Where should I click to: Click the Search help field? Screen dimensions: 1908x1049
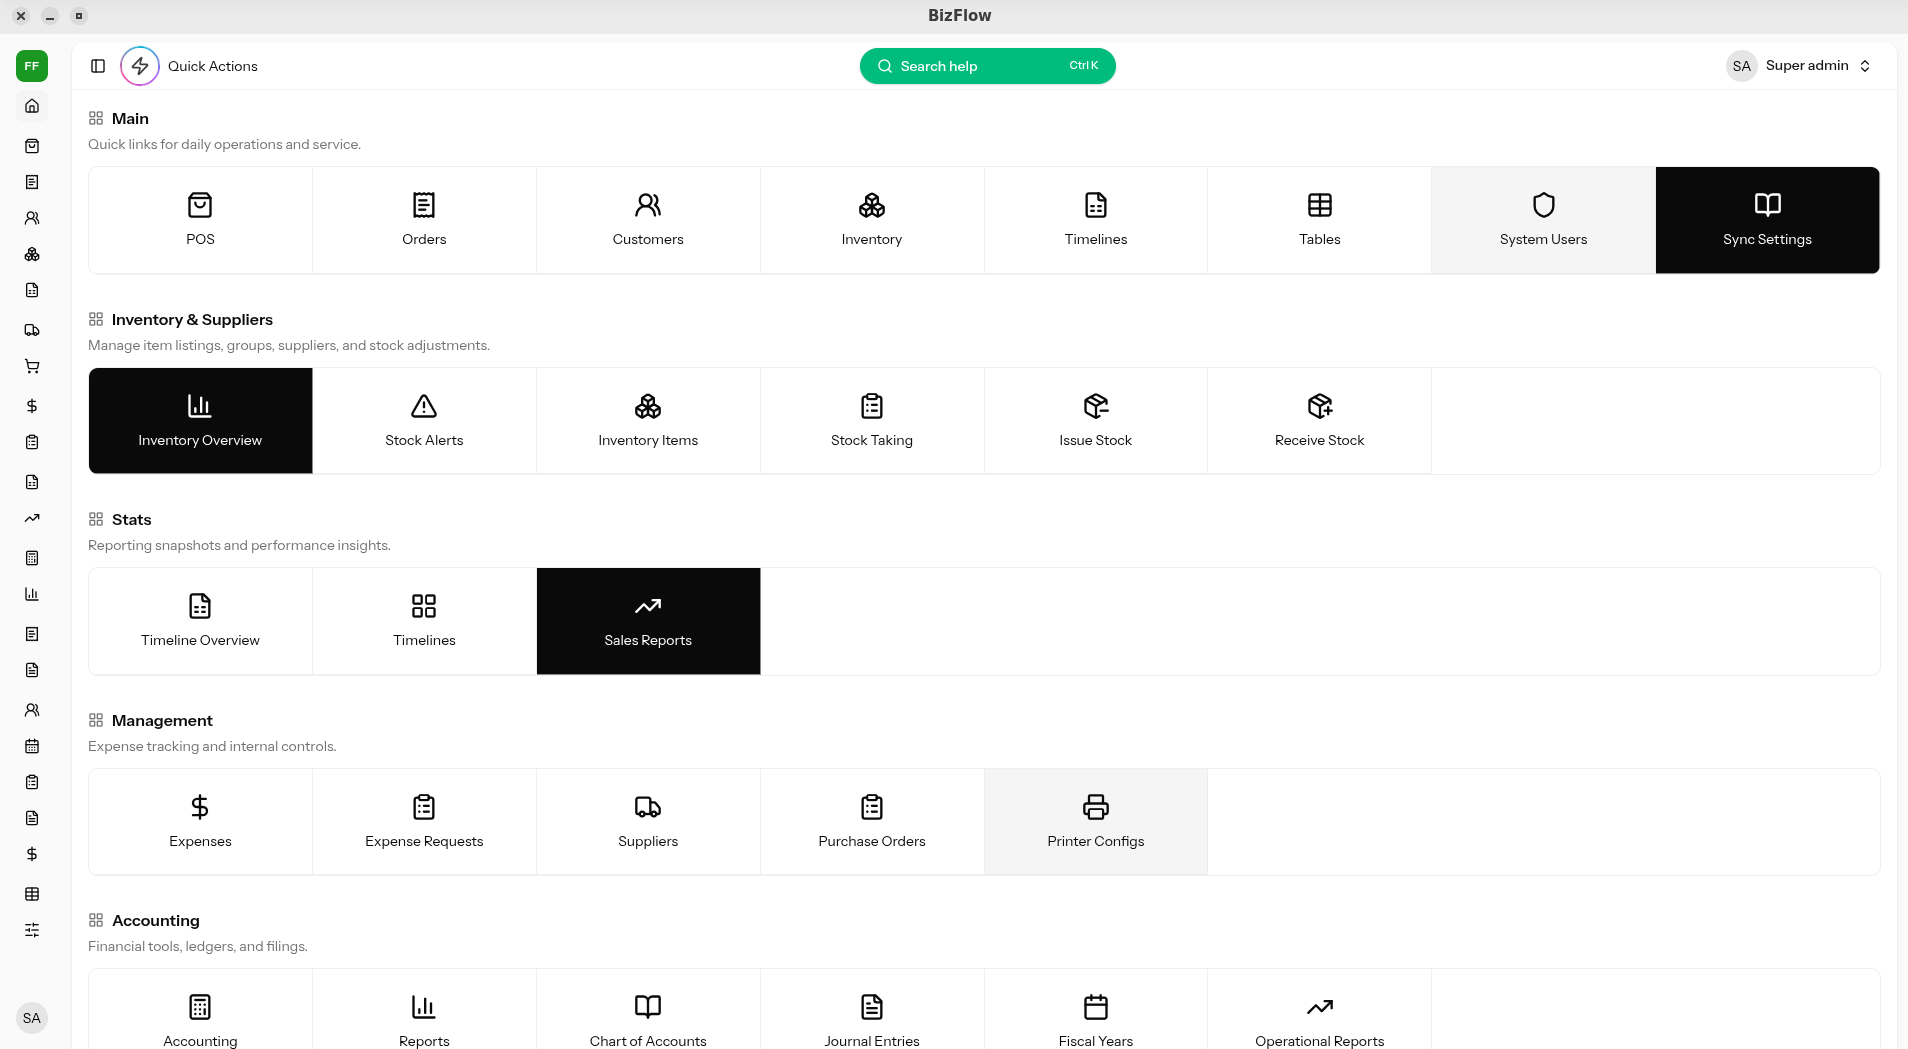click(x=987, y=66)
